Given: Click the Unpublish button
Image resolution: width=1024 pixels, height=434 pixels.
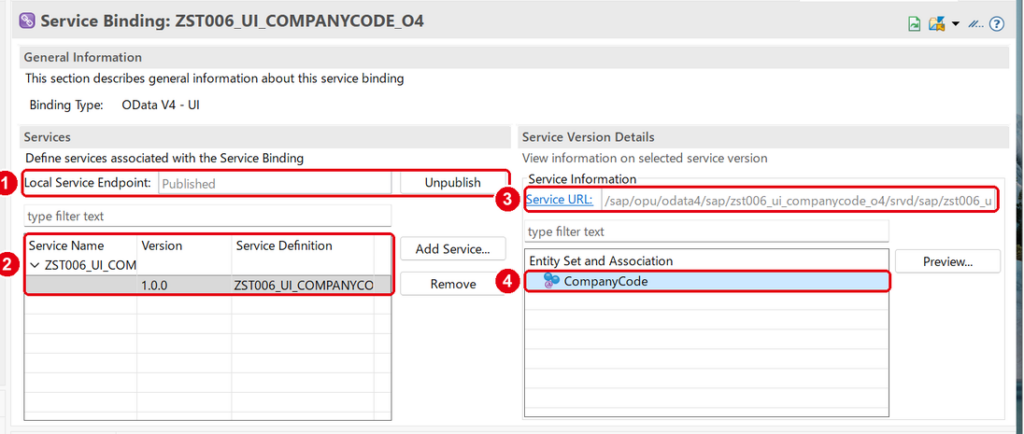Looking at the screenshot, I should pyautogui.click(x=453, y=183).
